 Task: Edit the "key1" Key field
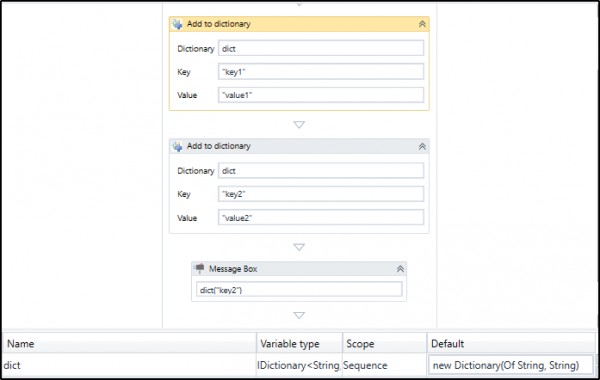pyautogui.click(x=321, y=72)
